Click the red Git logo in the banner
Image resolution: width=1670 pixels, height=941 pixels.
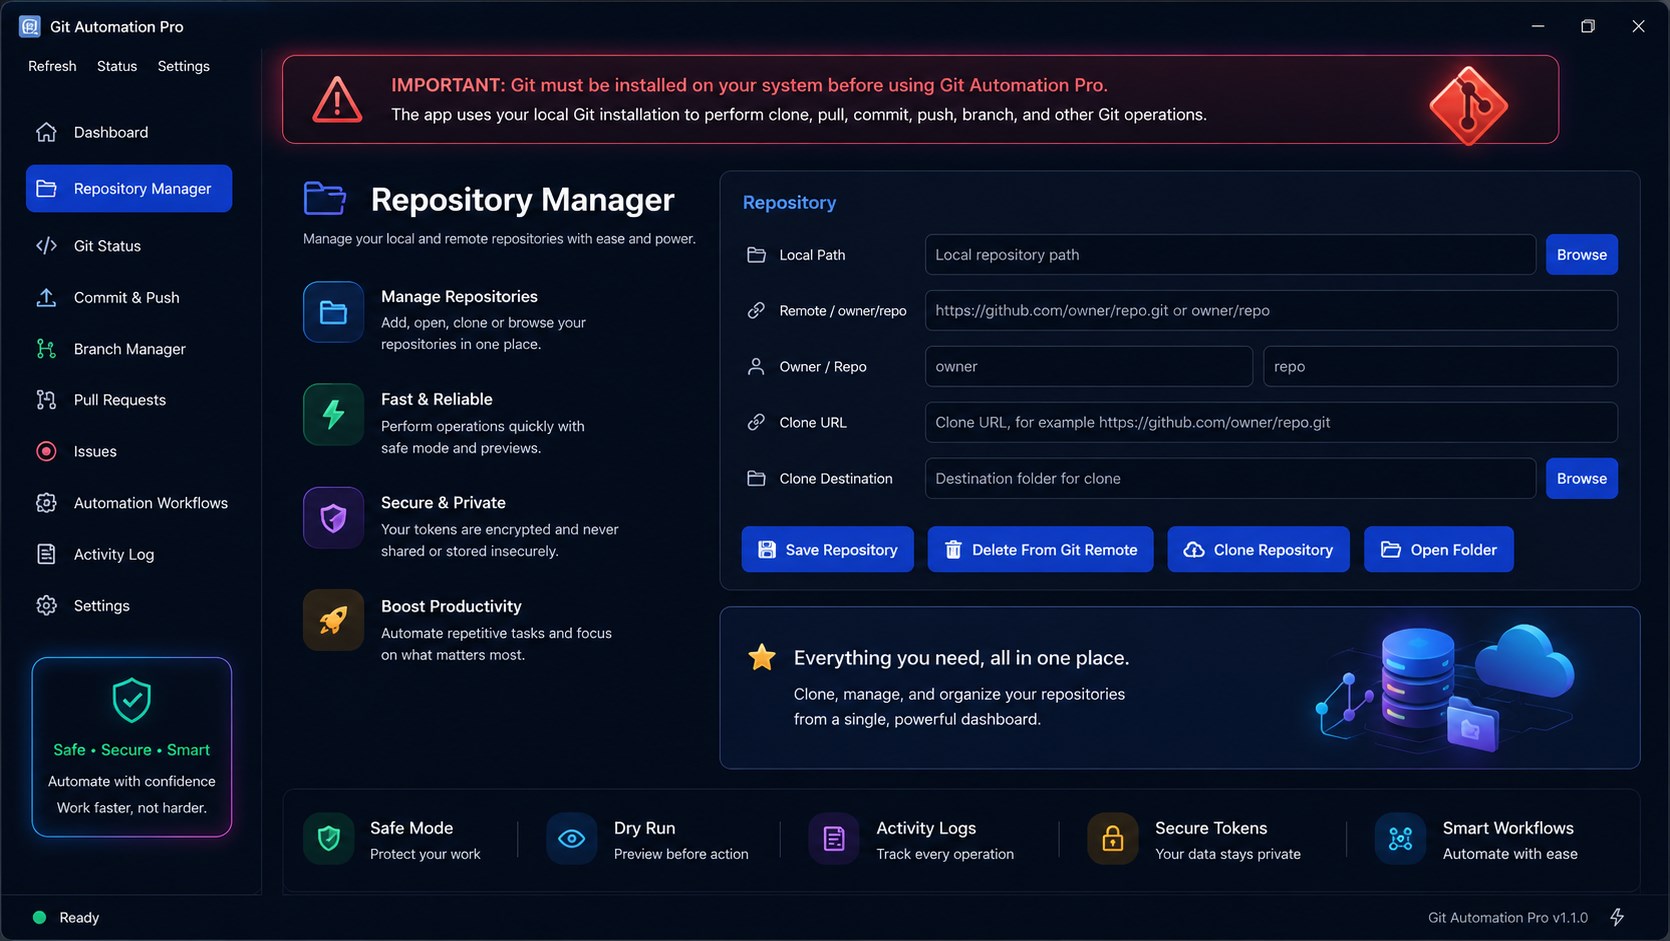click(x=1468, y=105)
